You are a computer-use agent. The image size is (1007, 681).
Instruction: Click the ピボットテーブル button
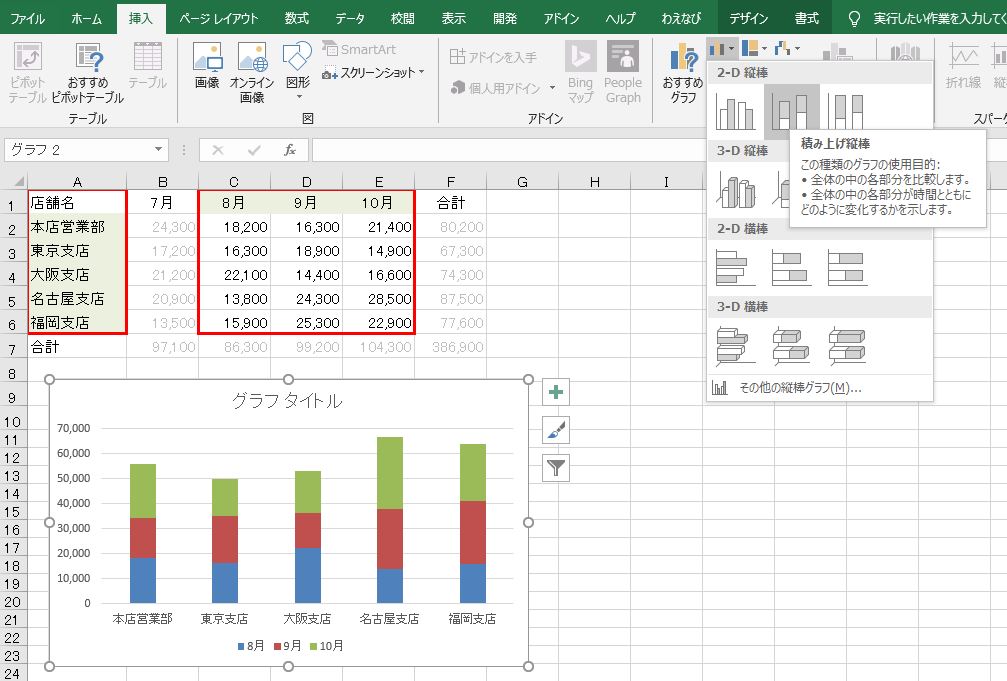[x=27, y=73]
